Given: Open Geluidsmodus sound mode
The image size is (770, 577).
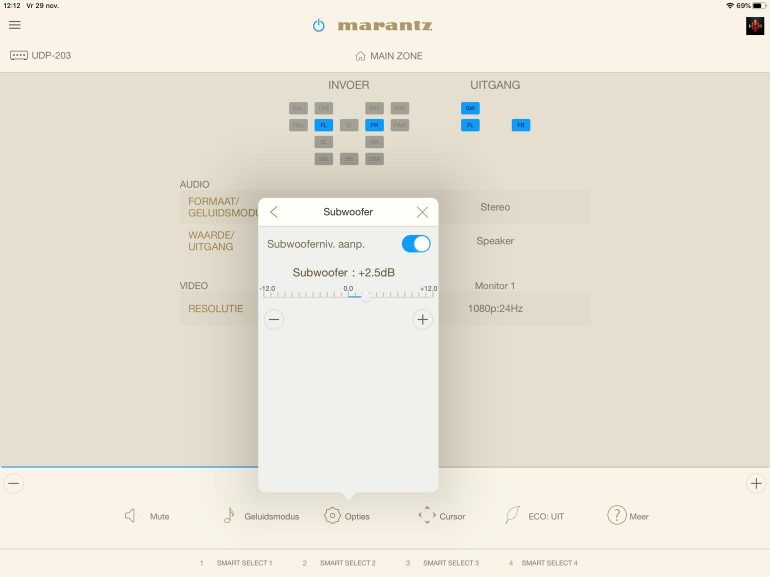Looking at the screenshot, I should pos(230,515).
